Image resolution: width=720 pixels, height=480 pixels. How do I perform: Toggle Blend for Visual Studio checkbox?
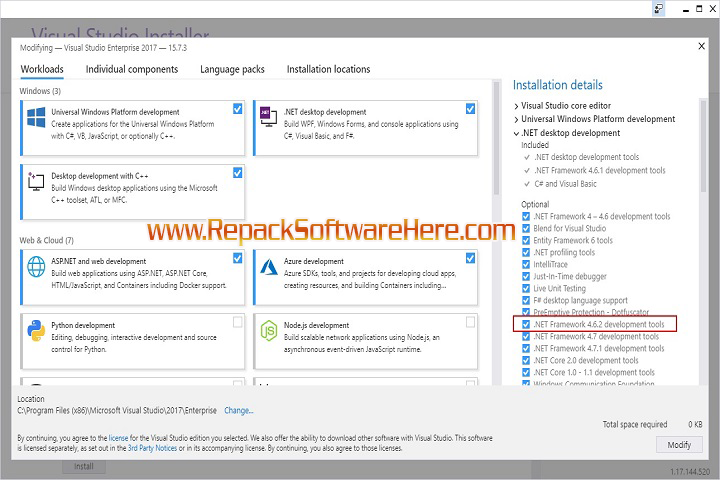tap(526, 228)
